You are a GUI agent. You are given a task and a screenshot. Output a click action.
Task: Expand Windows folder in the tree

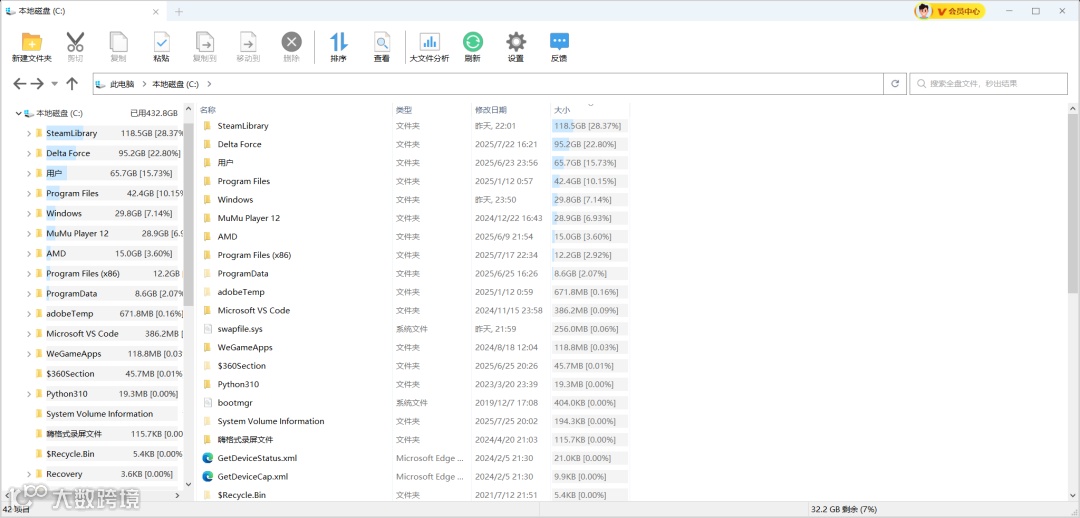tap(29, 214)
